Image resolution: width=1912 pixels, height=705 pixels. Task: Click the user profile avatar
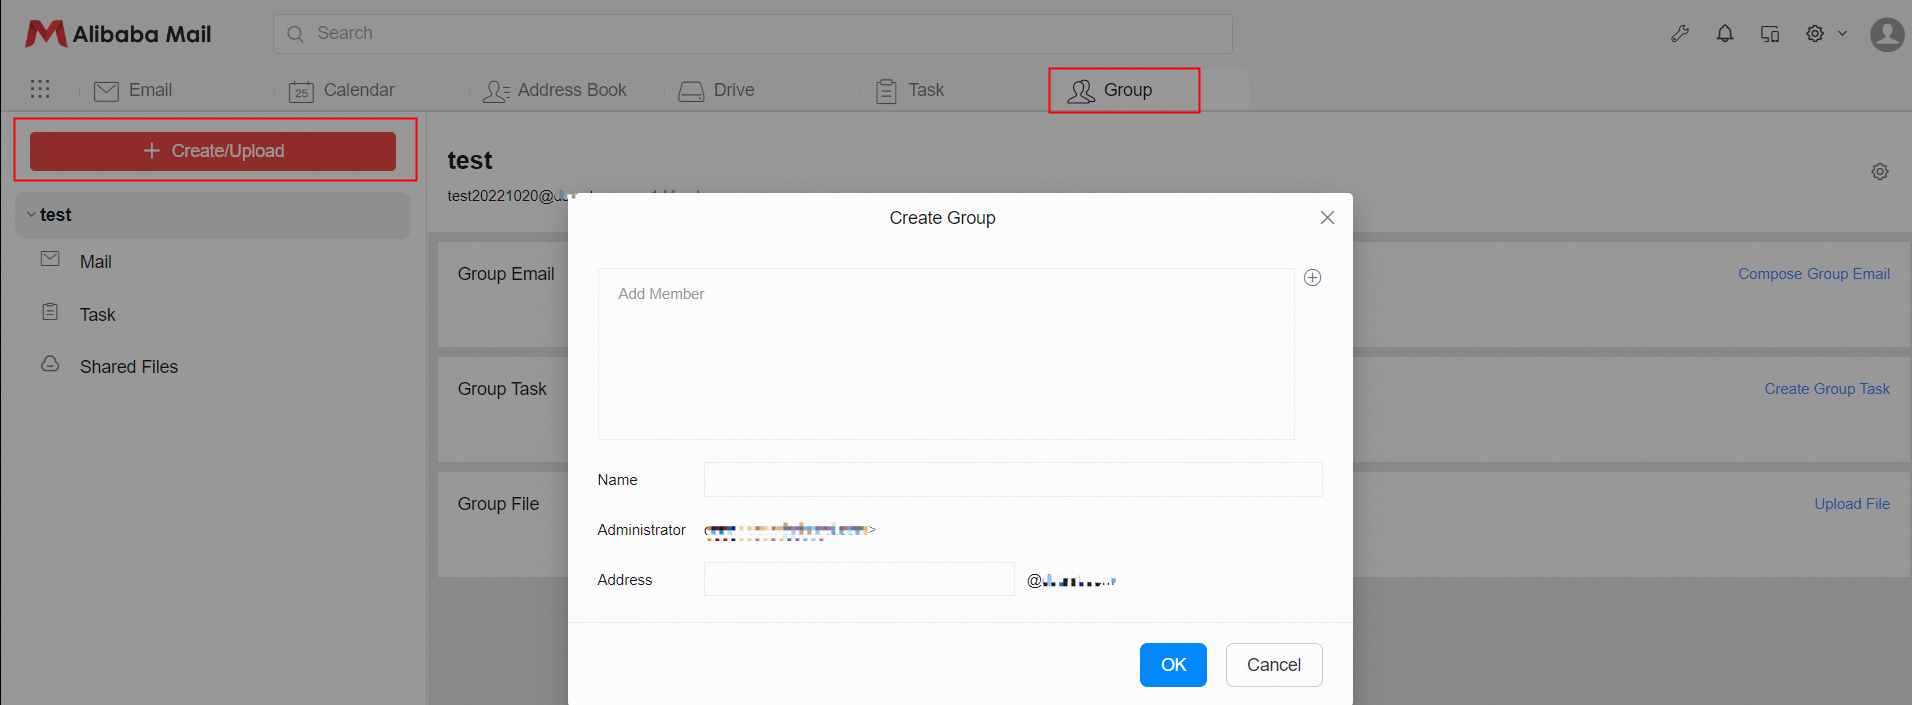pyautogui.click(x=1887, y=34)
